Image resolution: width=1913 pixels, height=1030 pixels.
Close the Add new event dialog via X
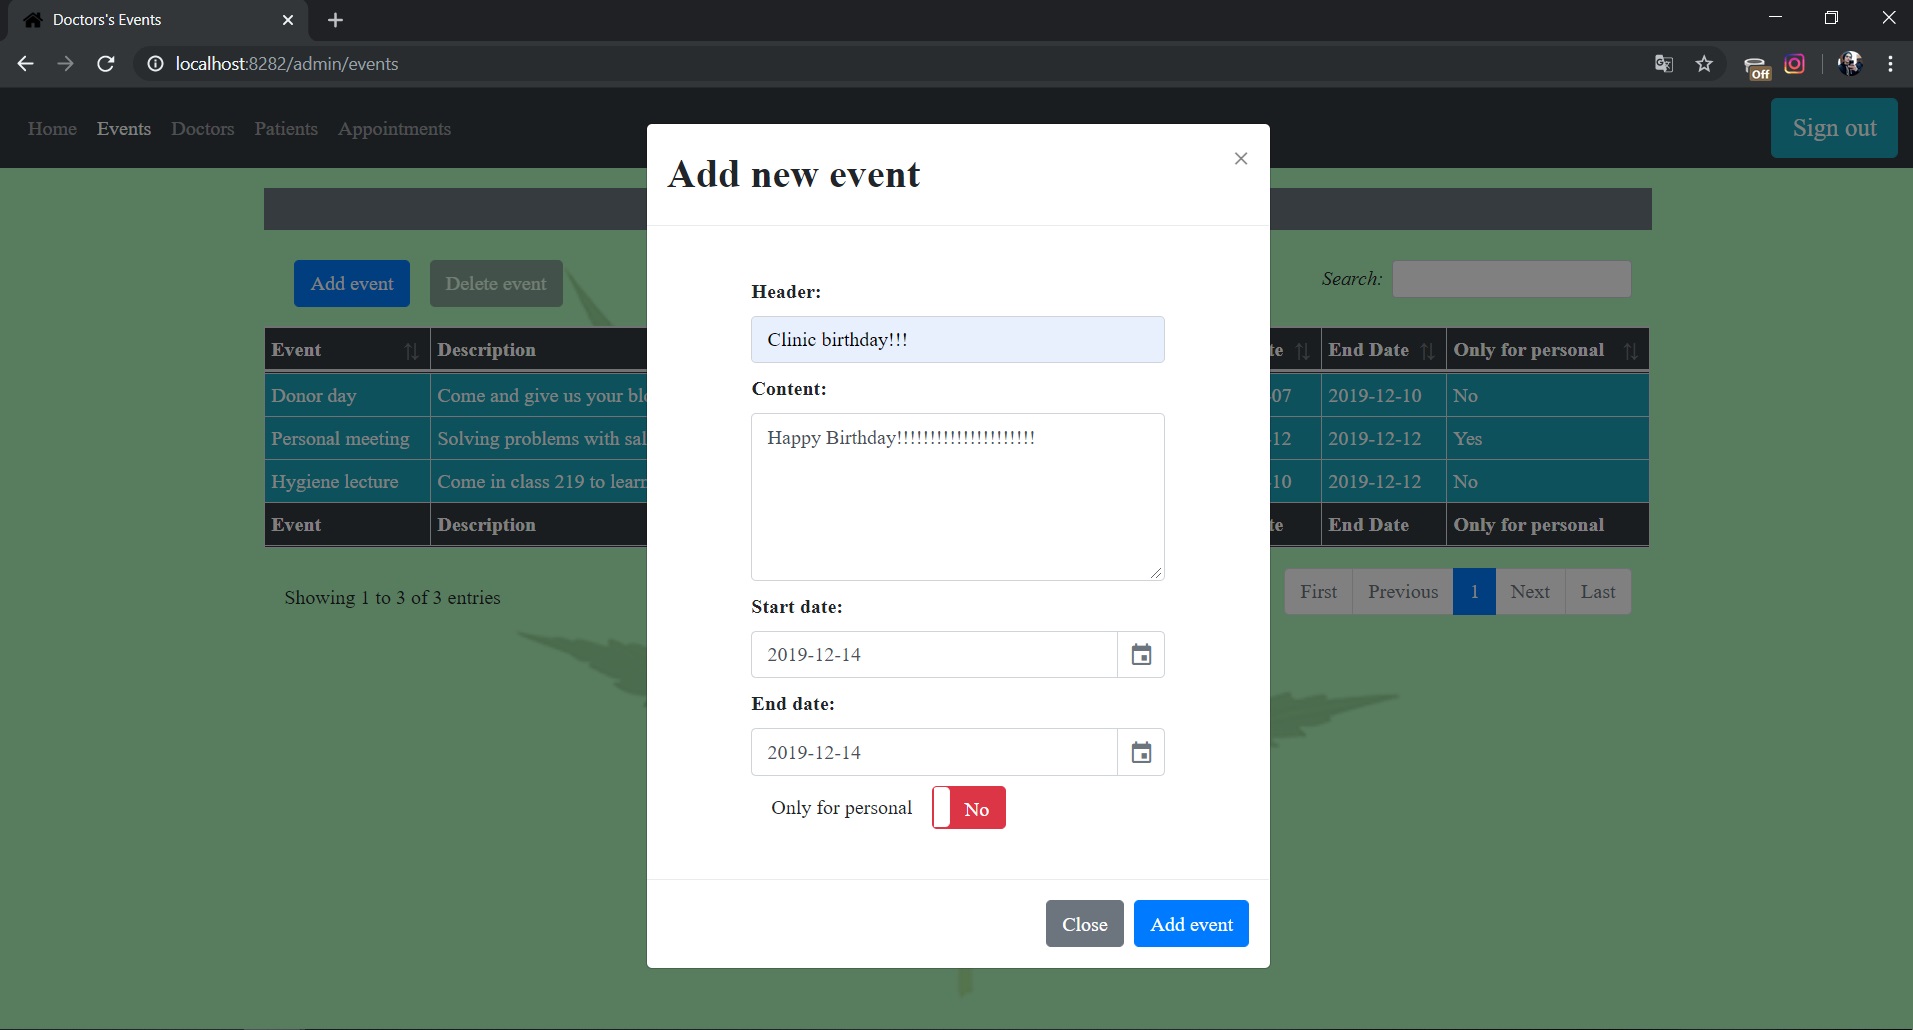[x=1241, y=158]
